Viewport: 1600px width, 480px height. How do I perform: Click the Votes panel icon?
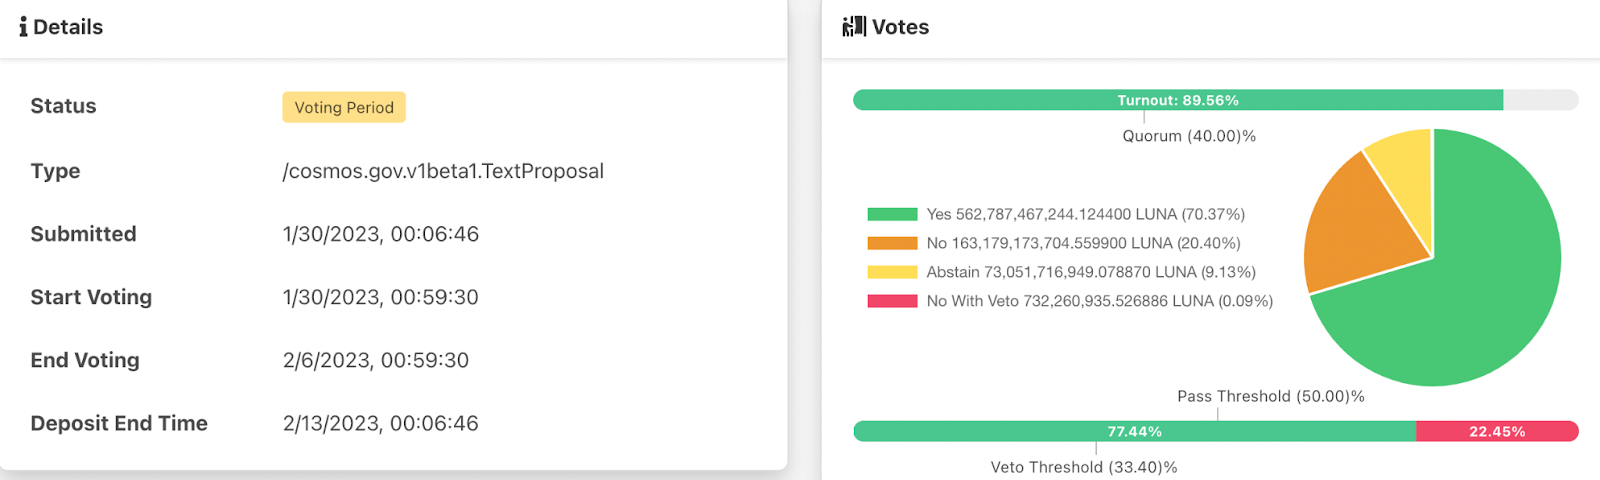click(x=854, y=27)
